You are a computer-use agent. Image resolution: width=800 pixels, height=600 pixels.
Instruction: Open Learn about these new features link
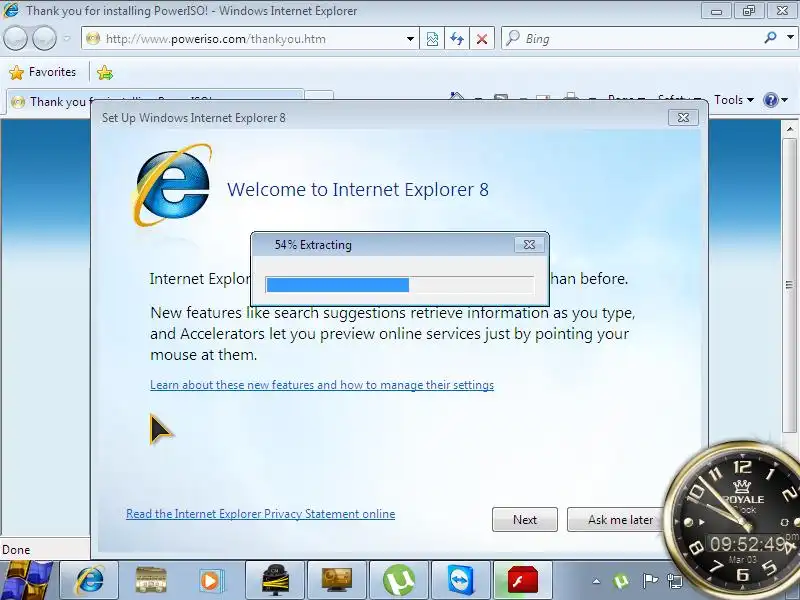tap(322, 385)
